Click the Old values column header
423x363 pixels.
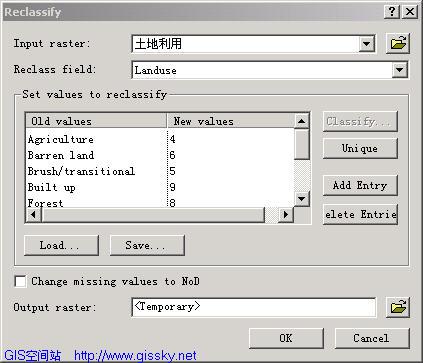coord(96,121)
